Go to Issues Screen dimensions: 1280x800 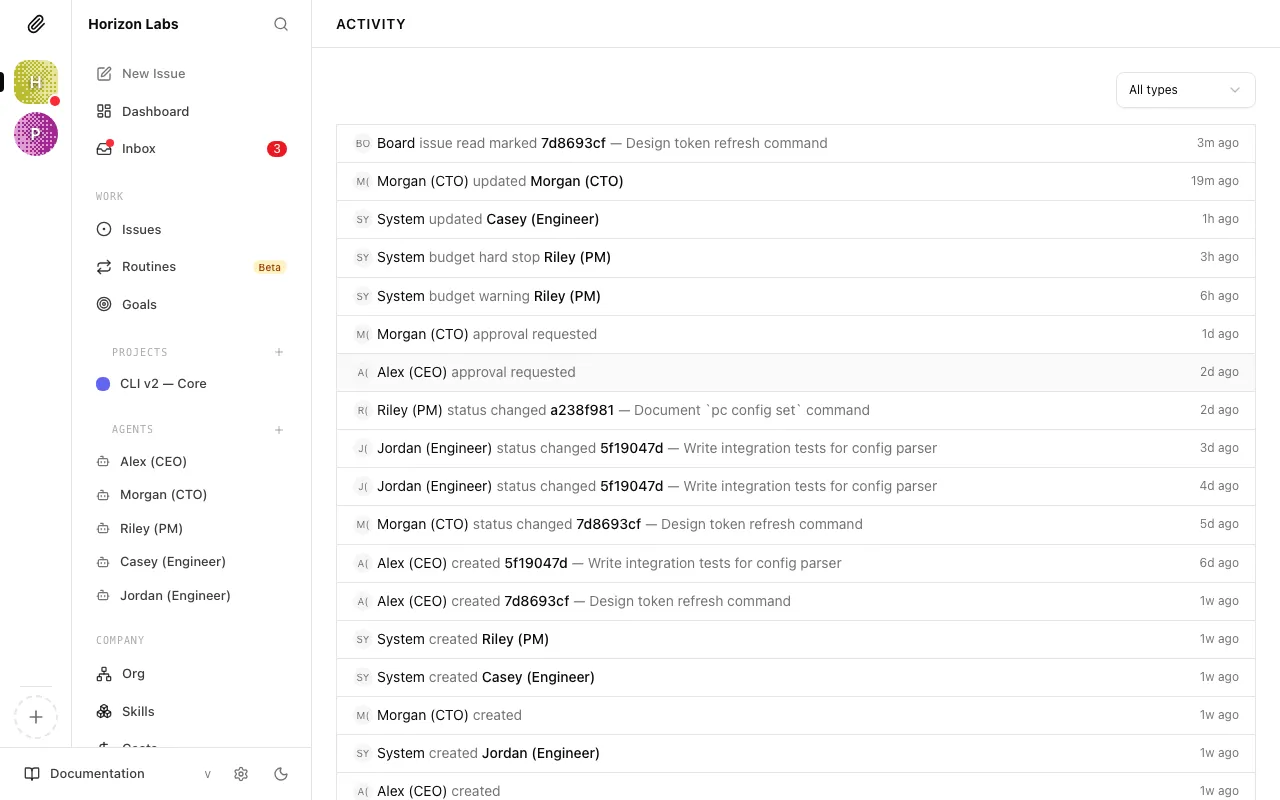(191, 229)
